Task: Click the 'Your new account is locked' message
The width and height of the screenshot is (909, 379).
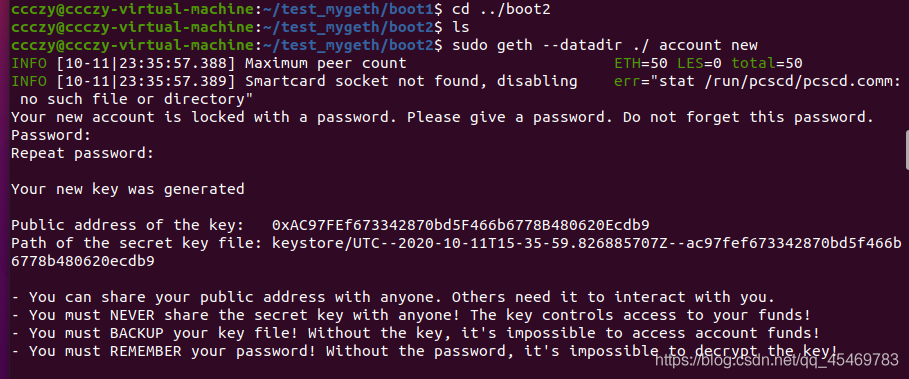Action: point(442,117)
